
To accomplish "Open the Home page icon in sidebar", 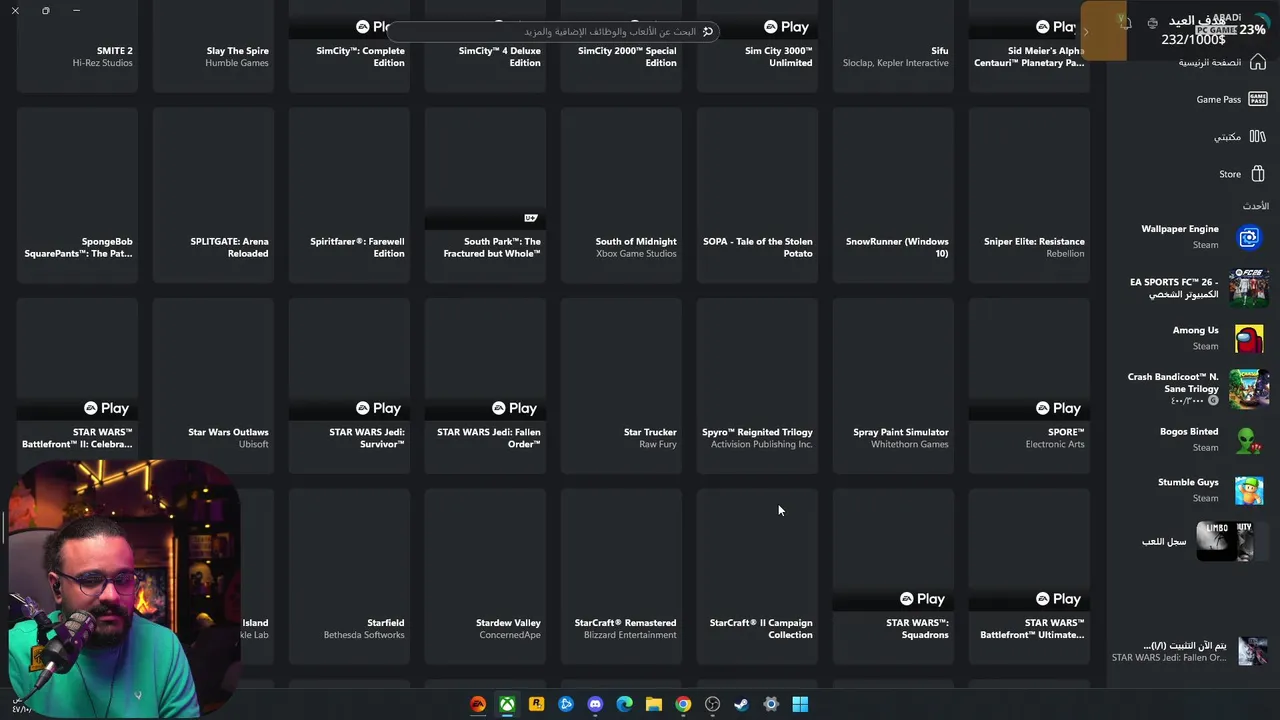I will click(1258, 62).
